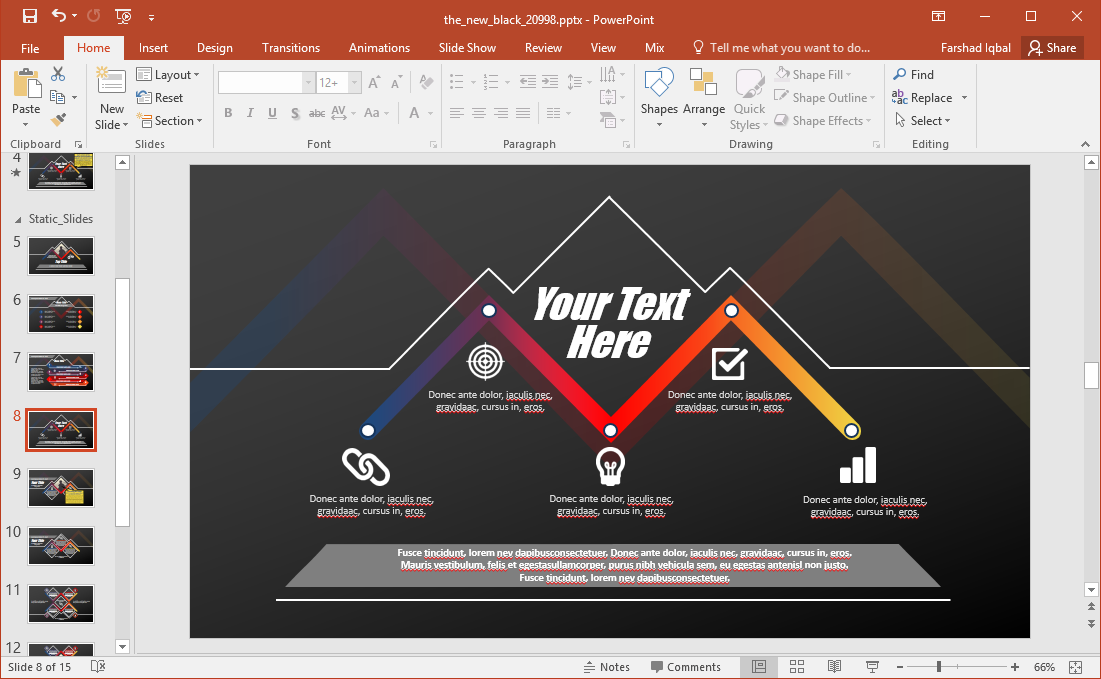Image resolution: width=1101 pixels, height=679 pixels.
Task: Open the font name dropdown arrow
Action: tap(308, 83)
